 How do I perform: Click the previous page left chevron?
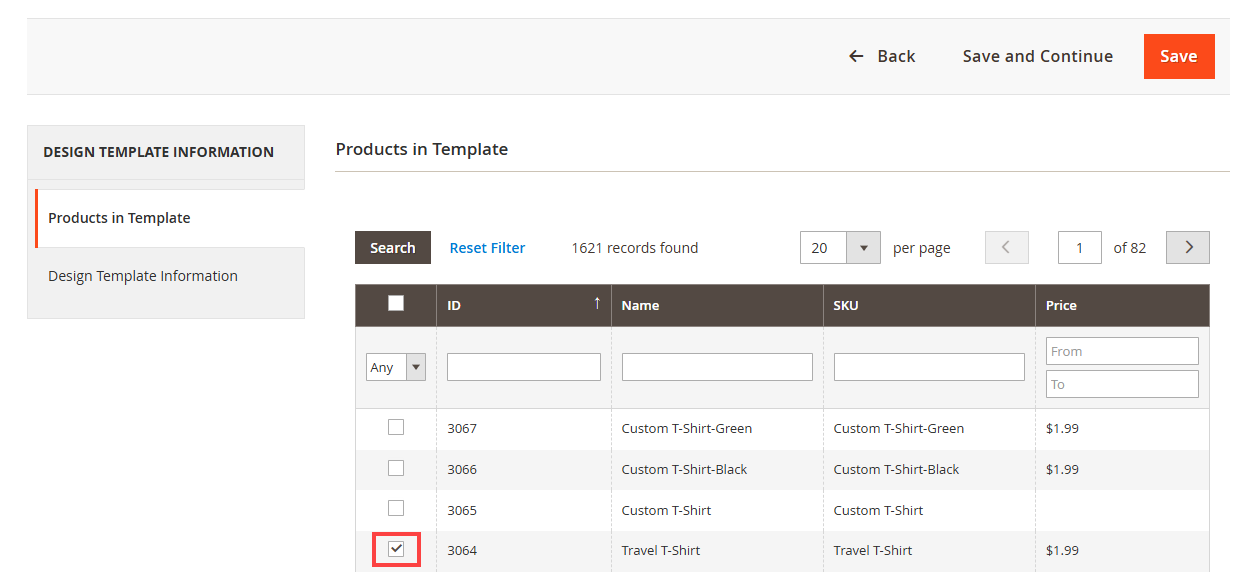pyautogui.click(x=1006, y=248)
